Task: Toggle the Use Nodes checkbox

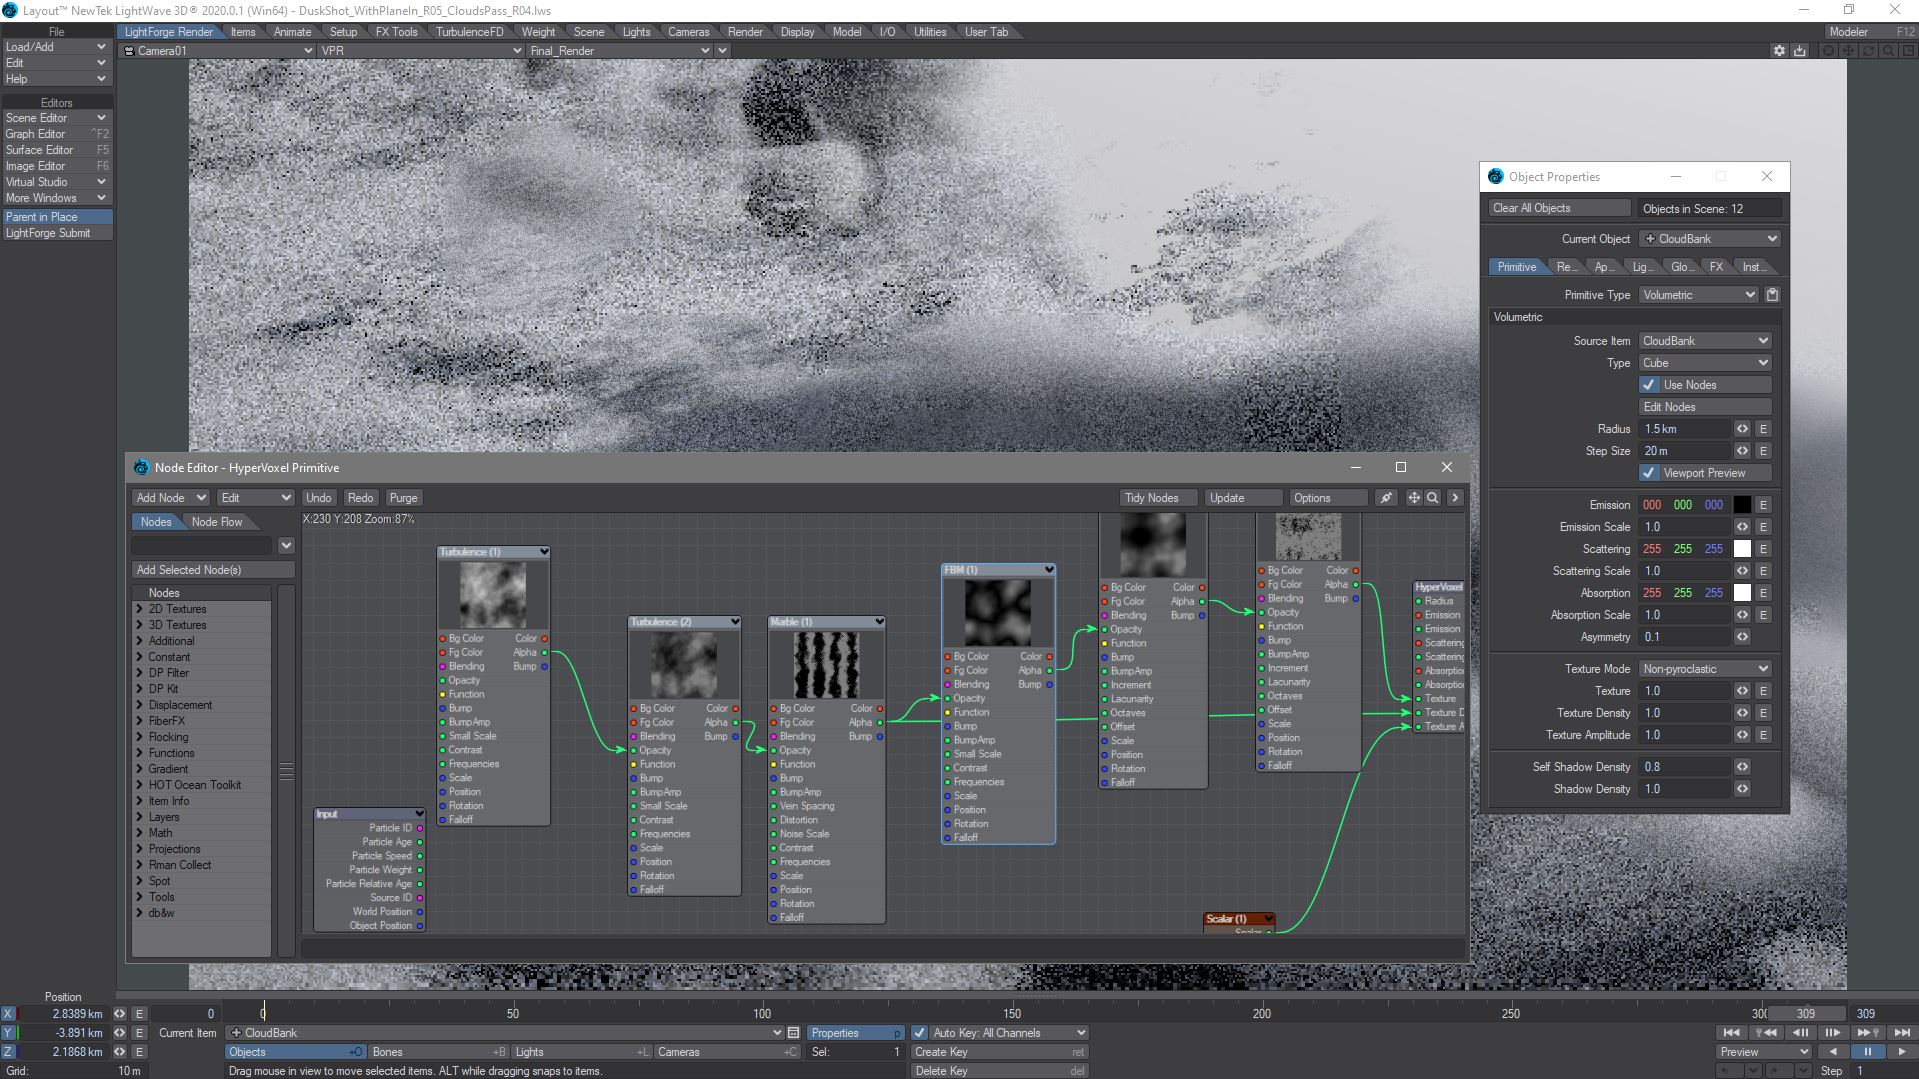Action: pyautogui.click(x=1649, y=385)
